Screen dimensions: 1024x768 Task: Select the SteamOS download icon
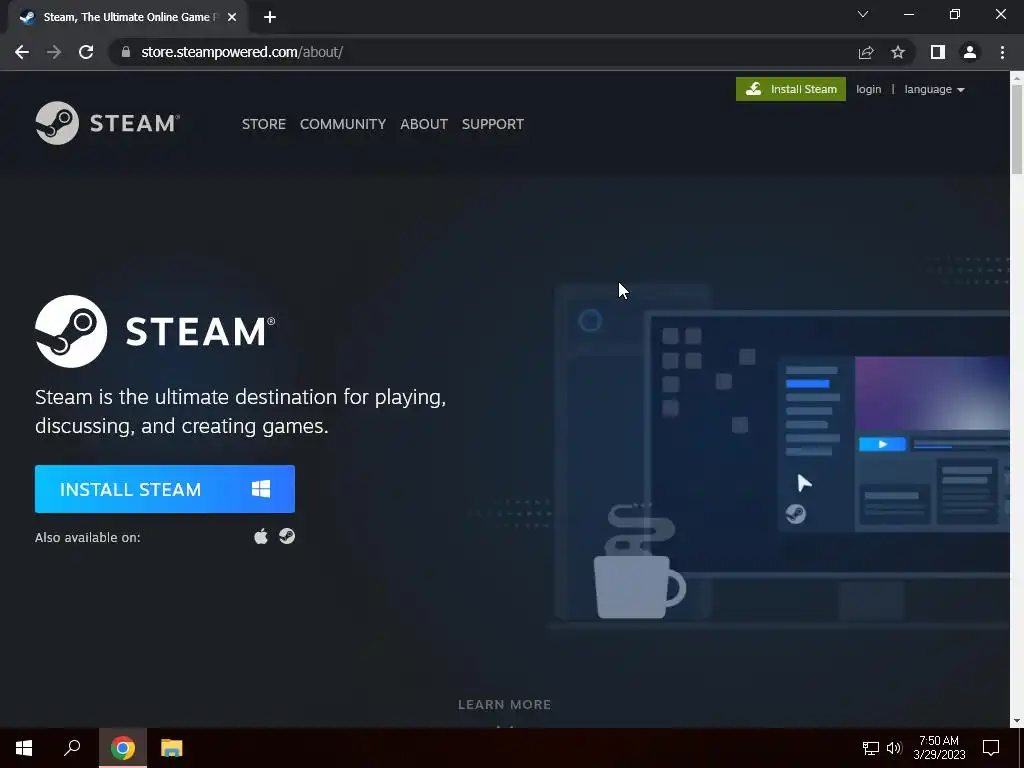pyautogui.click(x=287, y=537)
